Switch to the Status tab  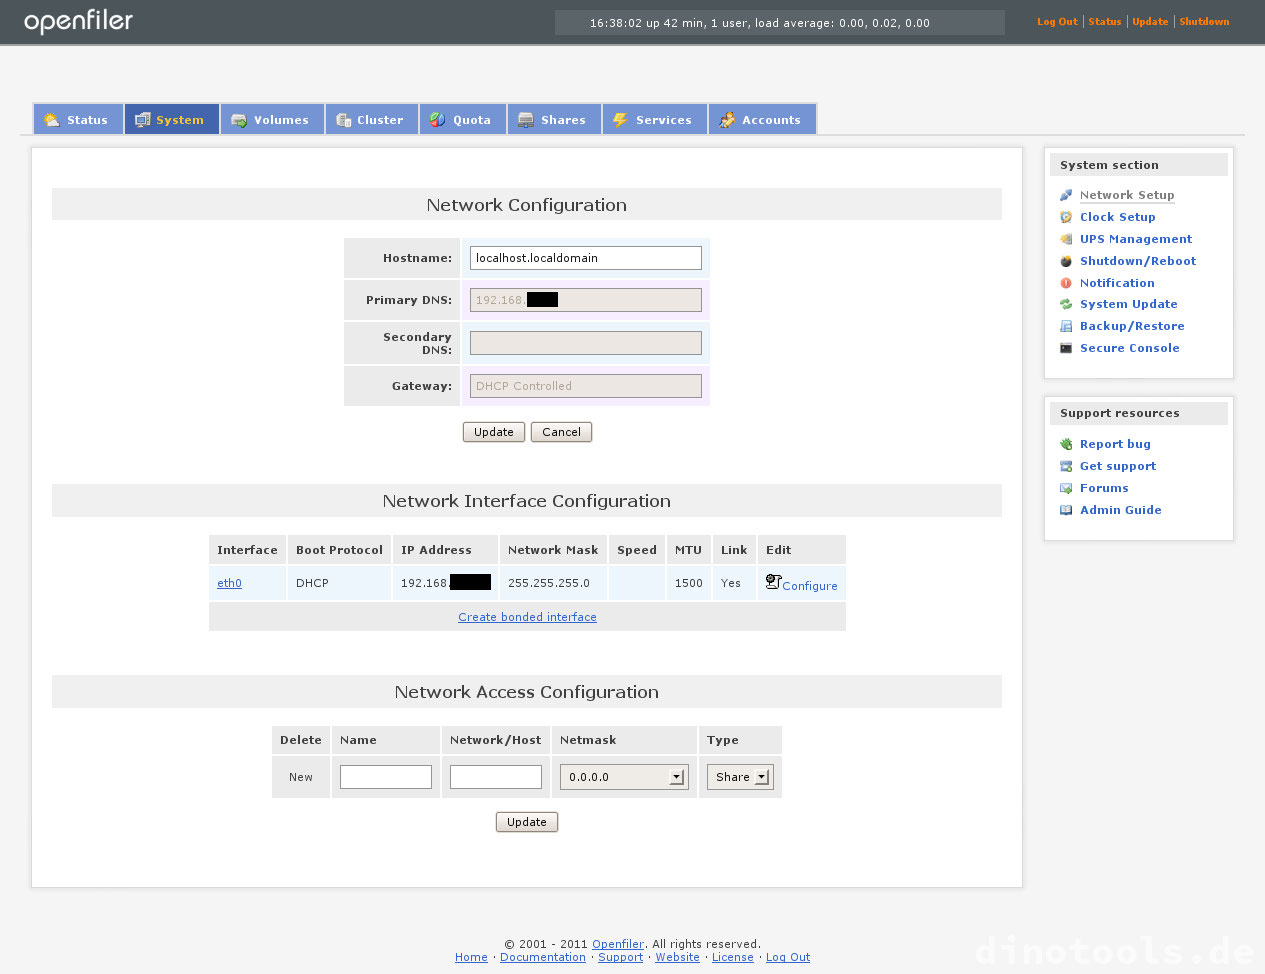pos(78,119)
